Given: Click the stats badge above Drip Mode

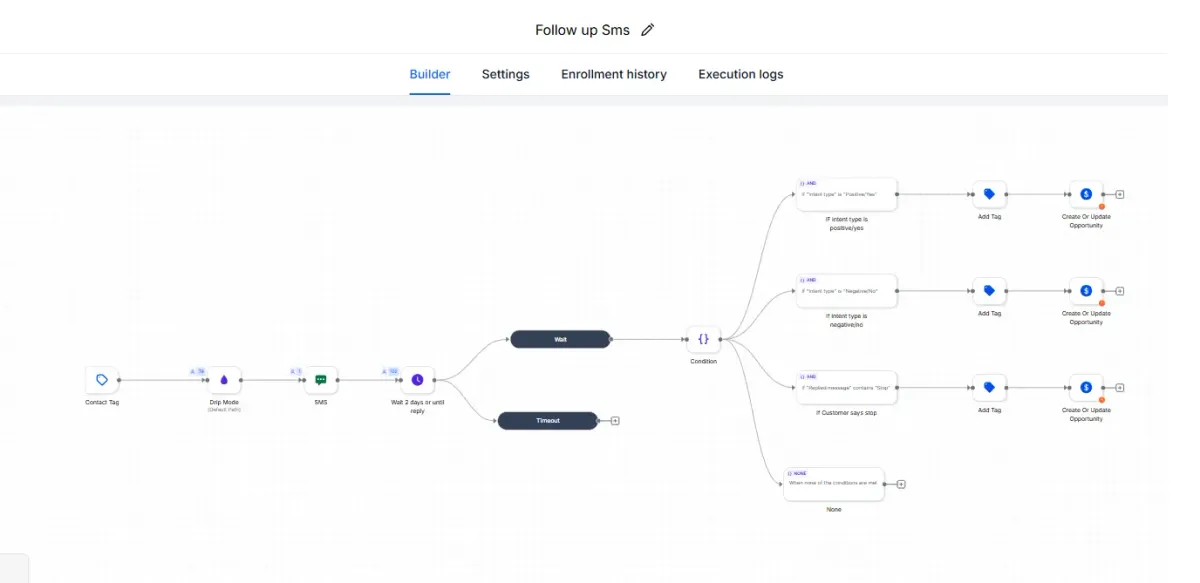Looking at the screenshot, I should [198, 371].
